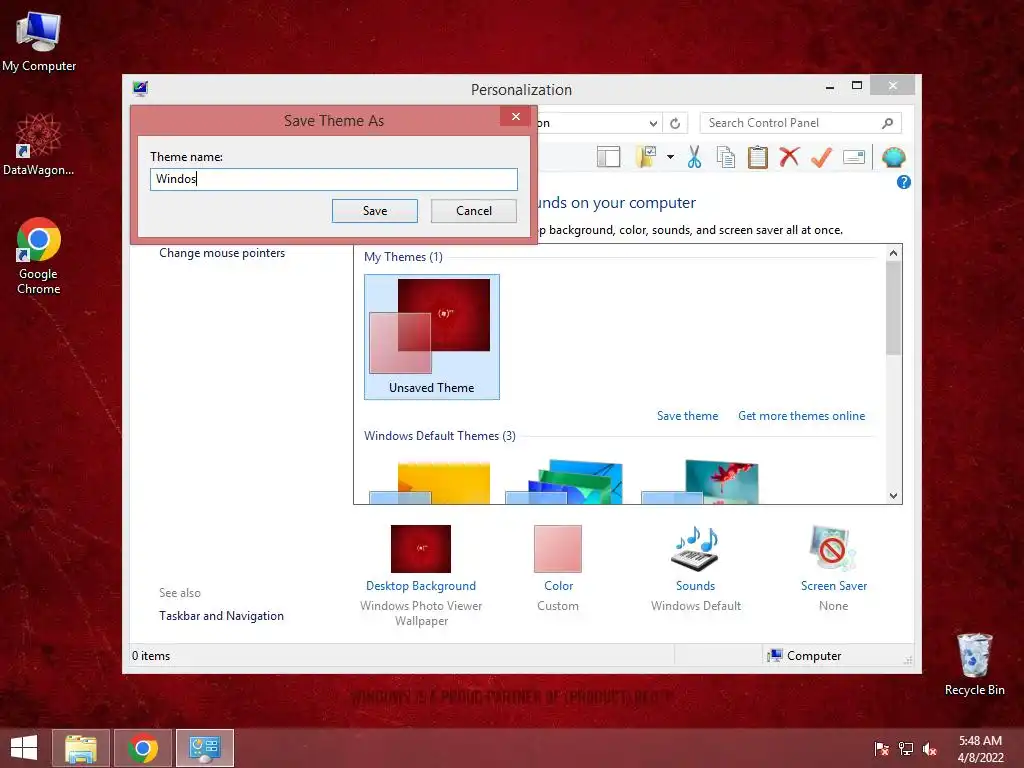Select the Unsaved Theme thumbnail

(x=432, y=336)
